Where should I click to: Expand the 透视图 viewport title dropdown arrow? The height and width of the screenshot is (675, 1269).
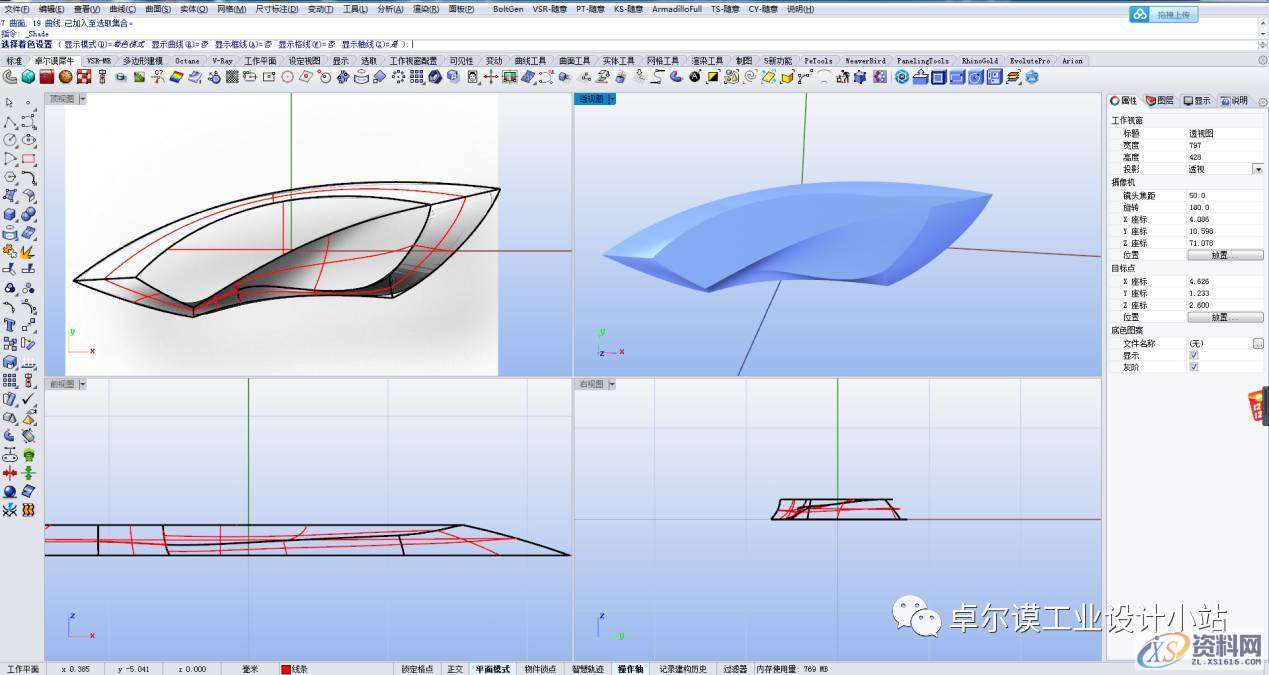click(x=612, y=99)
